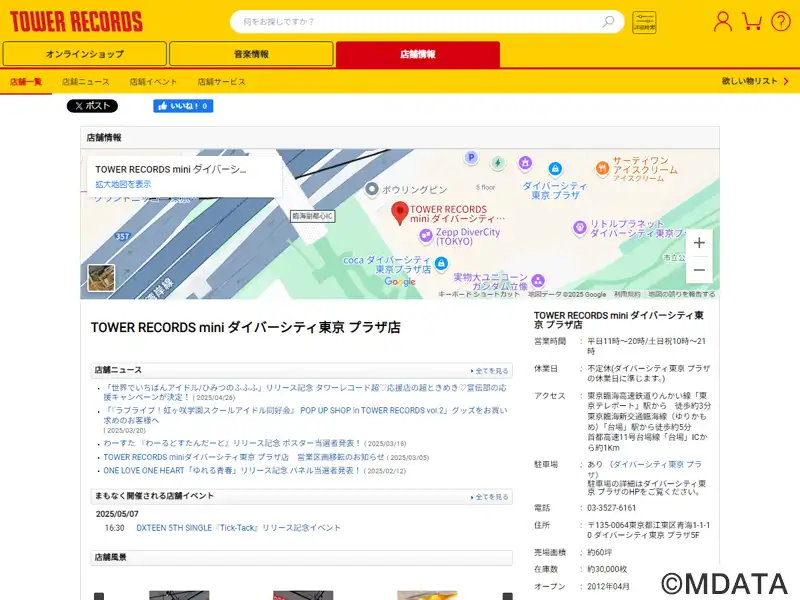This screenshot has height=600, width=800.
Task: Open the 店舗一覧 submenu item
Action: [x=26, y=82]
